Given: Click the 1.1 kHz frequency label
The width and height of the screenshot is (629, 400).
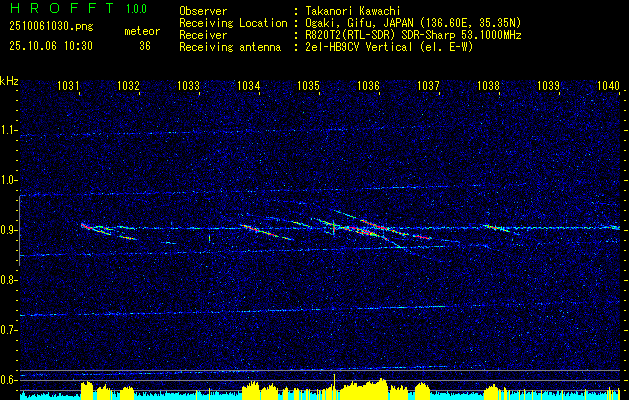Looking at the screenshot, I should (x=8, y=130).
